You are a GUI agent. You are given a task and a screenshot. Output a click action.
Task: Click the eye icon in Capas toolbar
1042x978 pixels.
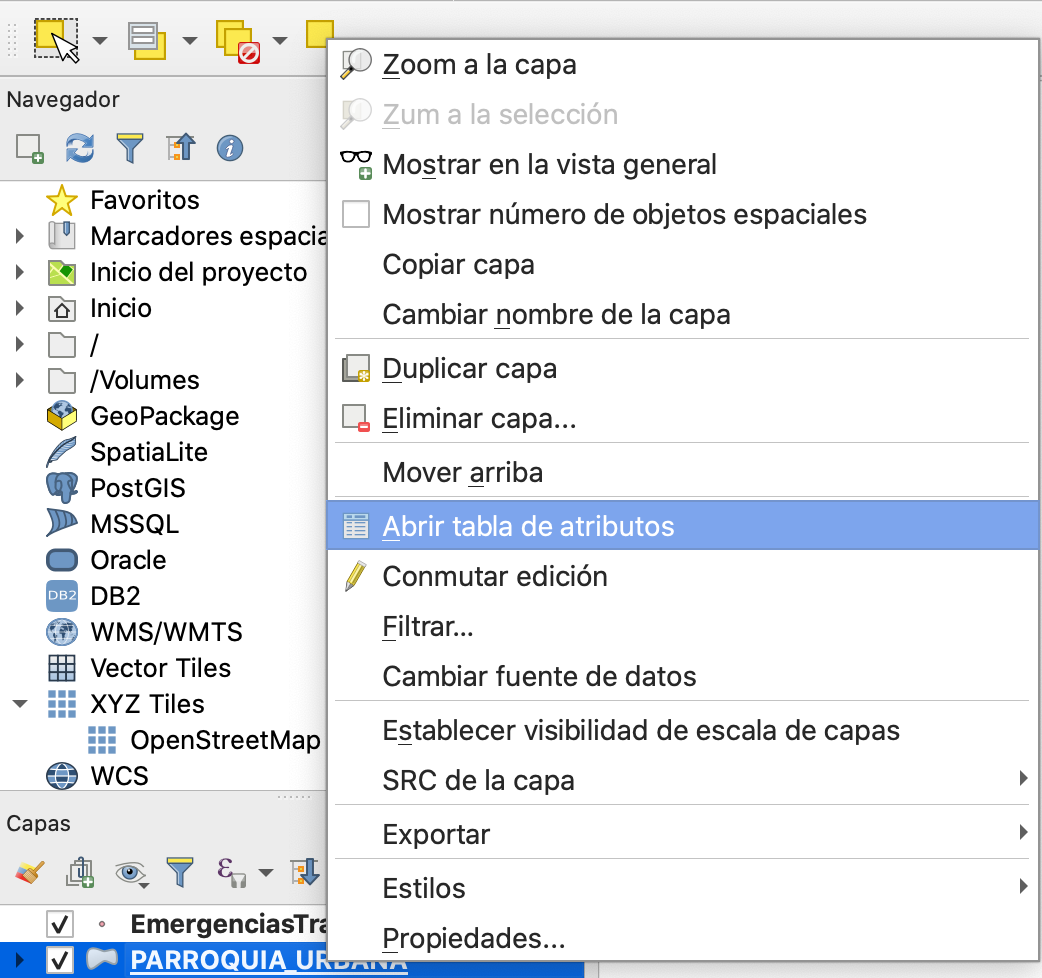click(x=130, y=873)
